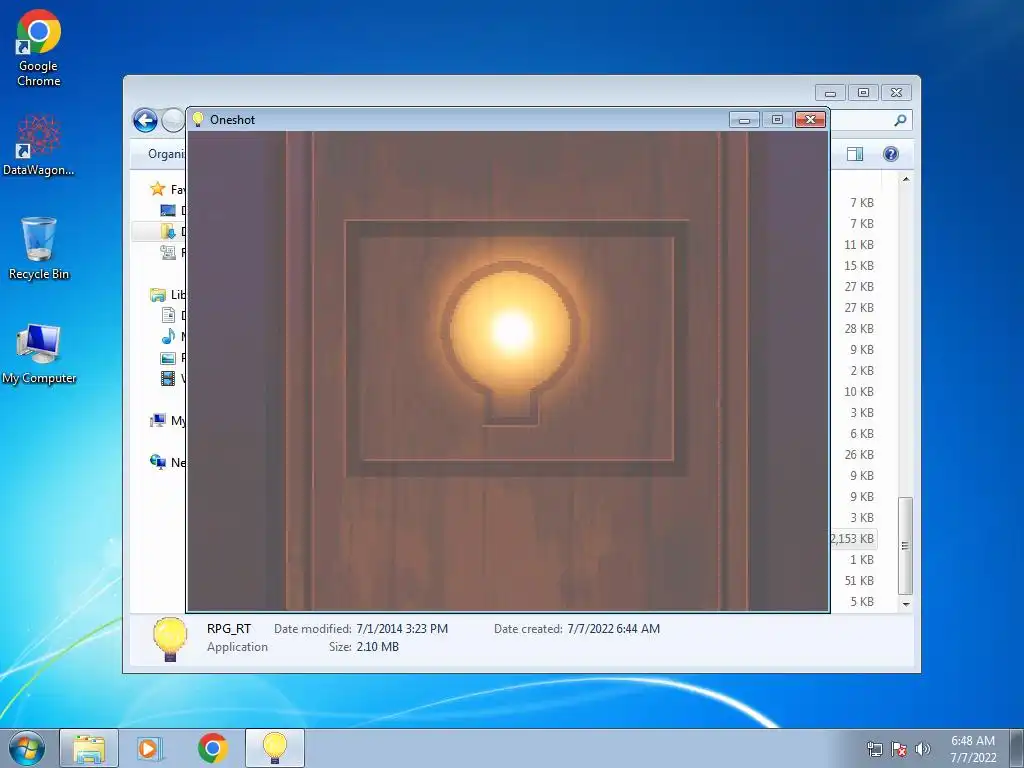Open the Recycle Bin icon

tap(39, 248)
